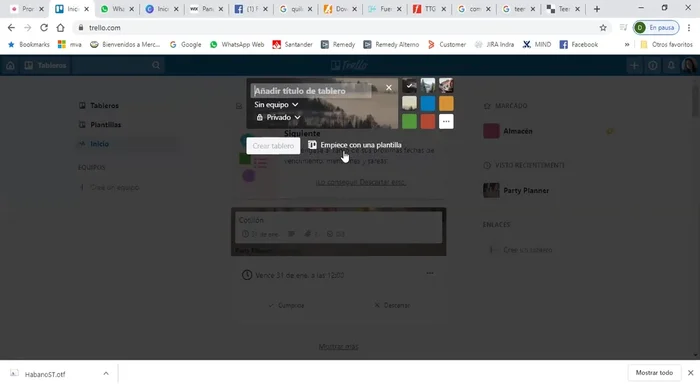Image resolution: width=700 pixels, height=386 pixels.
Task: Open the Santander bookmark
Action: pyautogui.click(x=292, y=45)
